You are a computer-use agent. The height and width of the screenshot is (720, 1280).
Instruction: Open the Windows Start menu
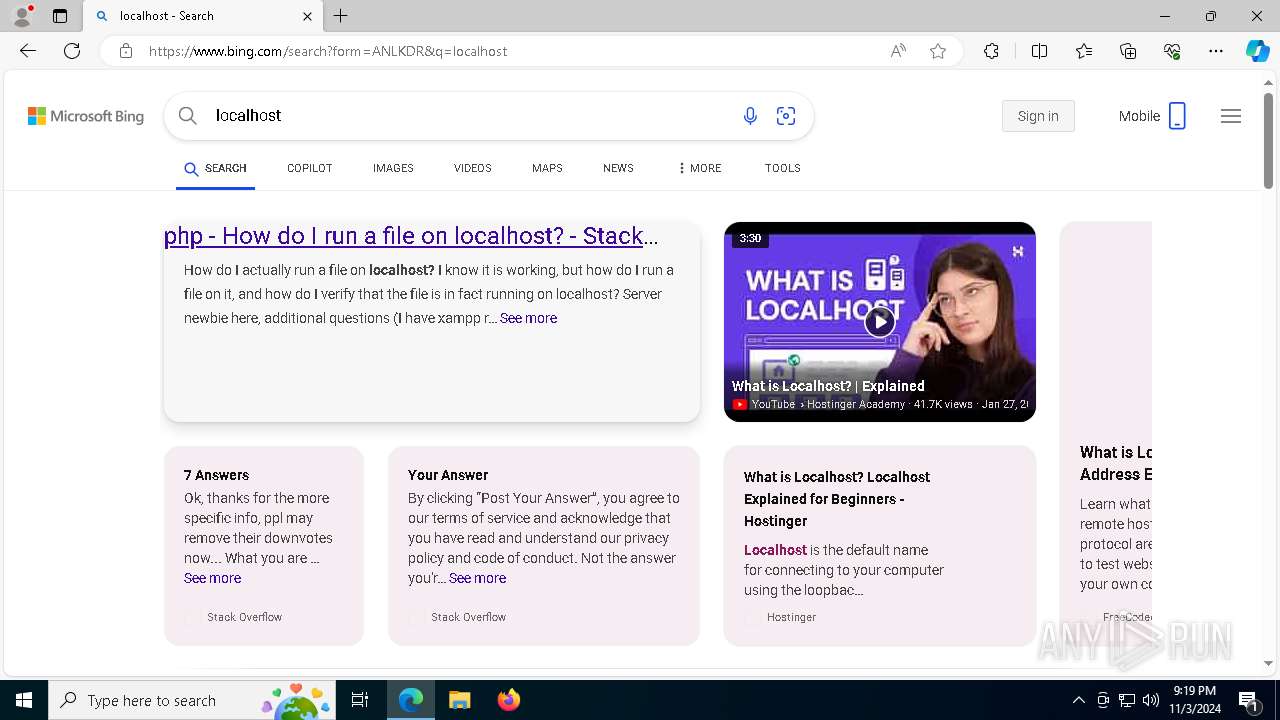click(x=24, y=700)
